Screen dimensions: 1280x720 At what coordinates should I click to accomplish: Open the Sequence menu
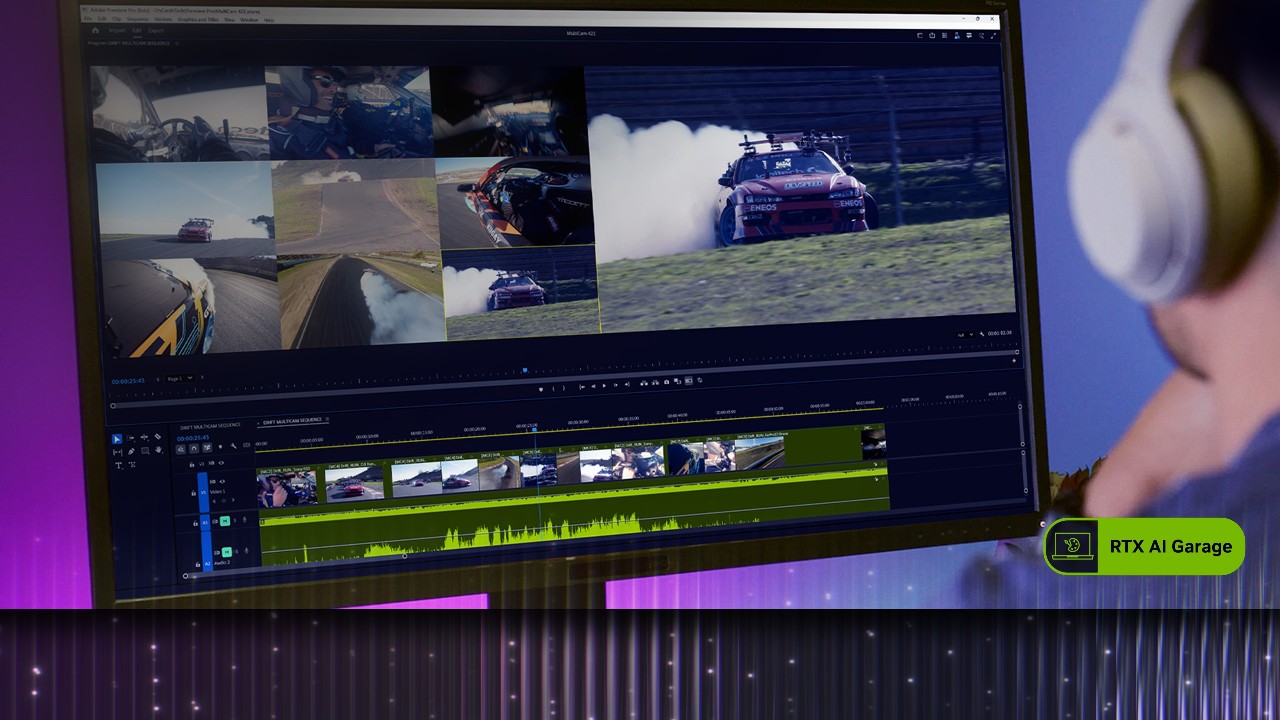137,19
